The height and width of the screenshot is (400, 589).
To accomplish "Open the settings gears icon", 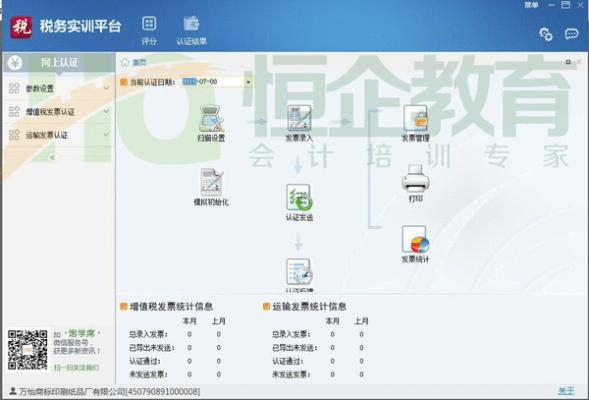I will [546, 34].
